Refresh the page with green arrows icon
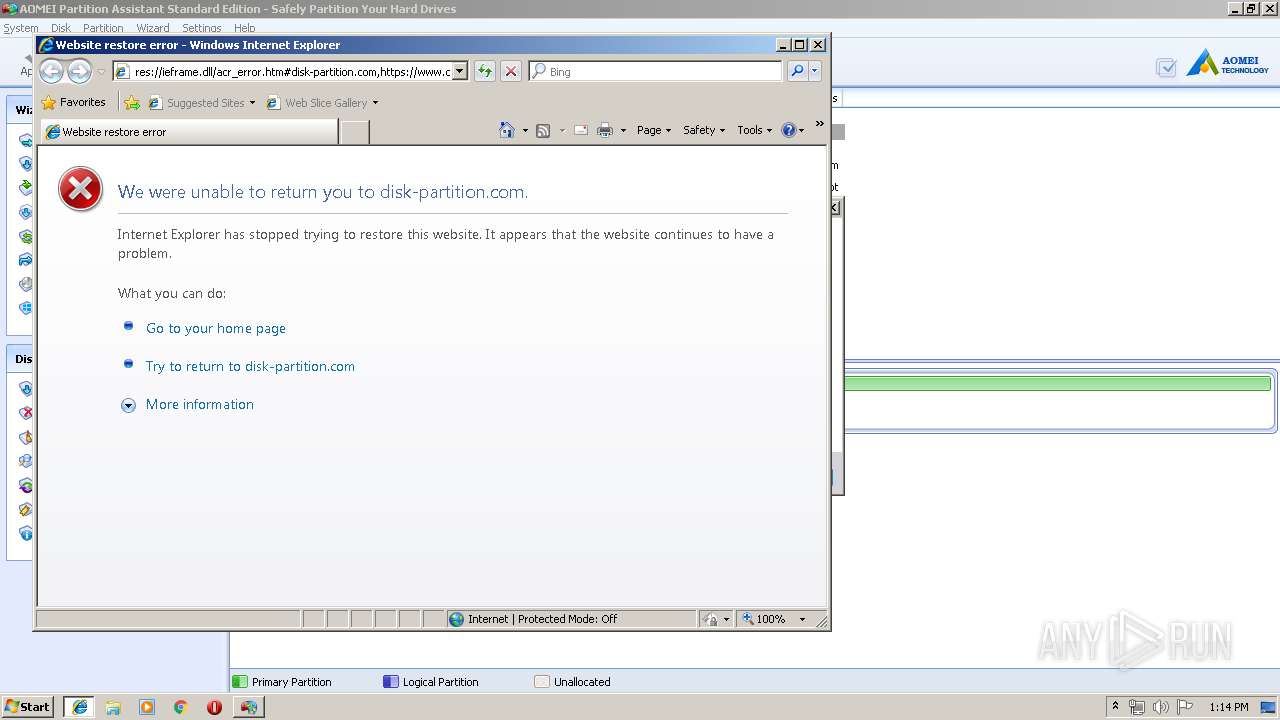1280x720 pixels. (x=485, y=71)
